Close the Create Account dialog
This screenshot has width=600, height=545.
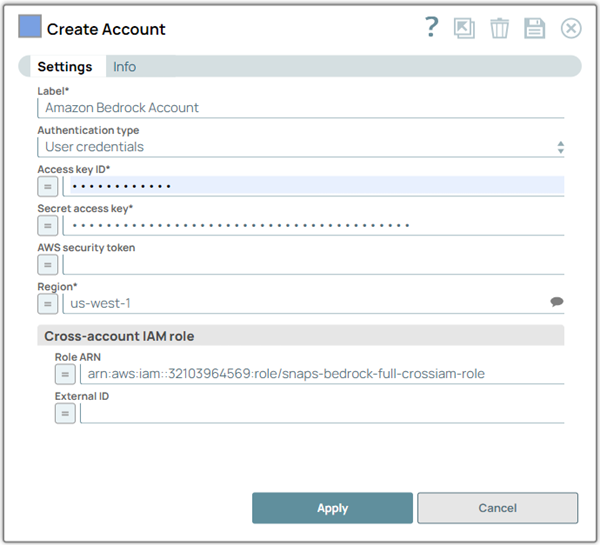click(571, 28)
